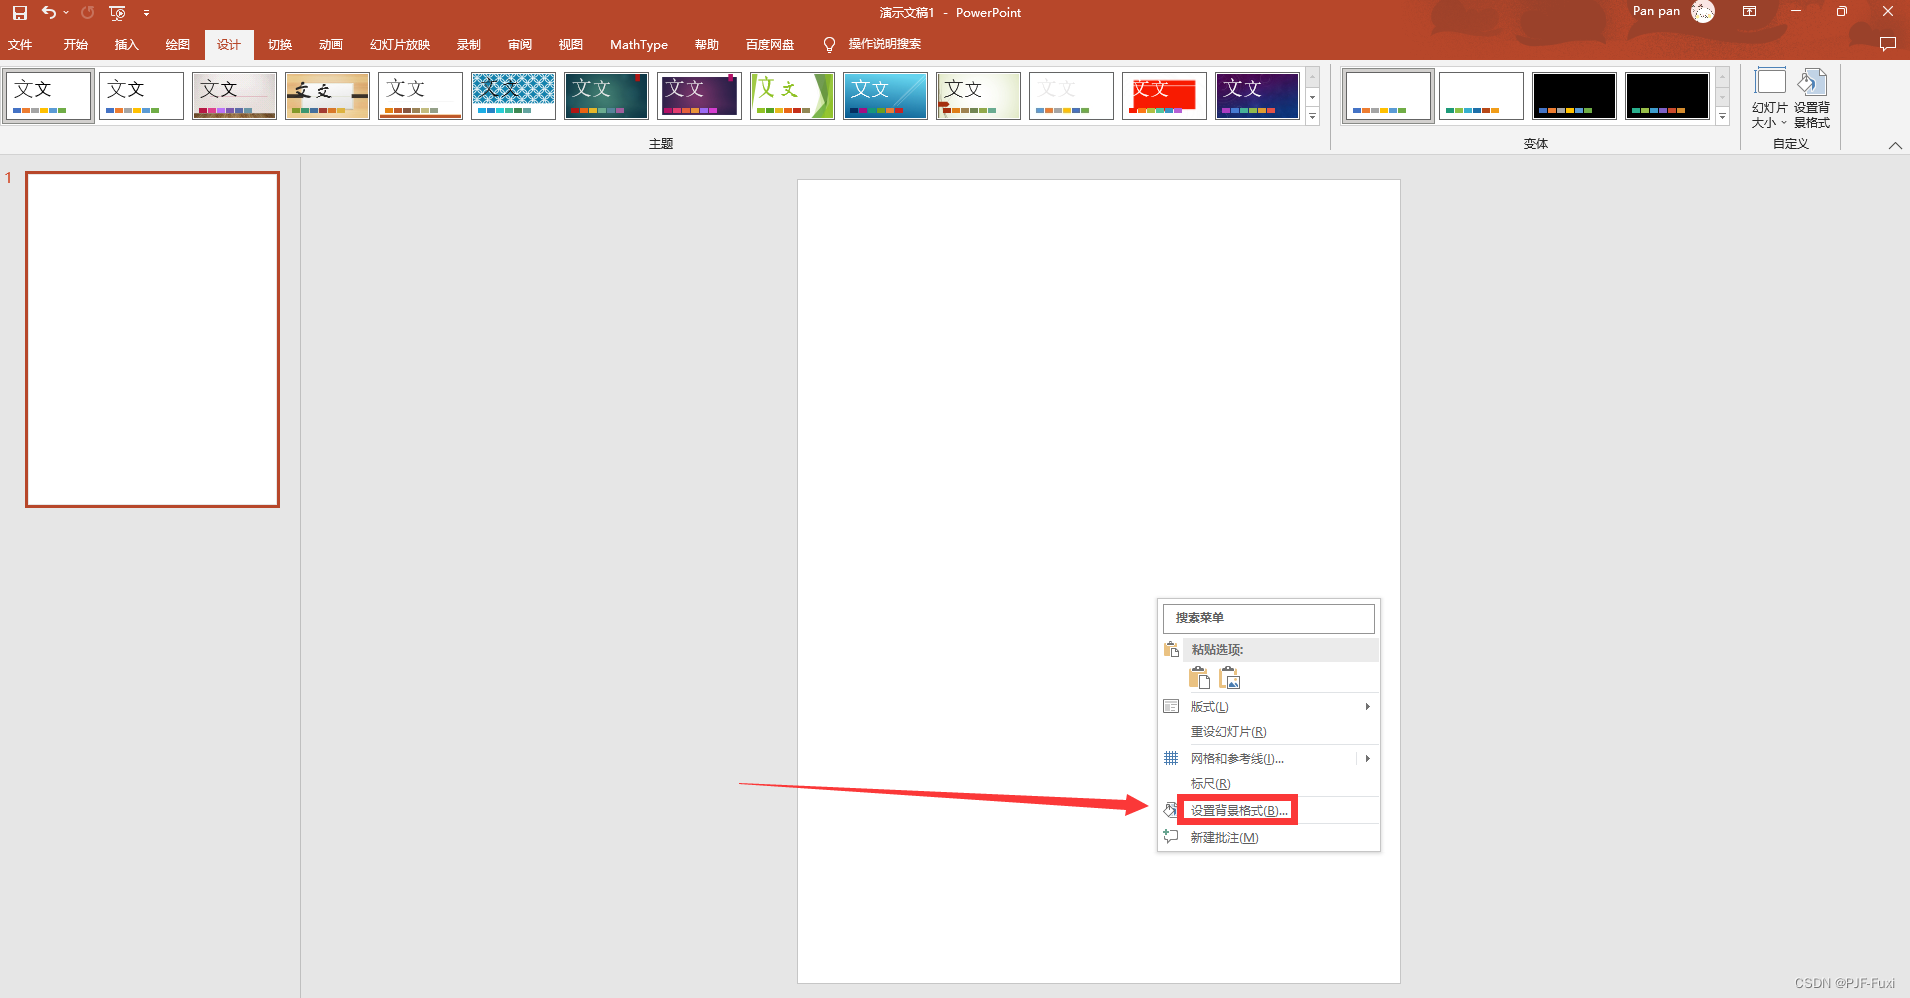
Task: Open the comments pane speech-bubble icon
Action: tap(1887, 45)
